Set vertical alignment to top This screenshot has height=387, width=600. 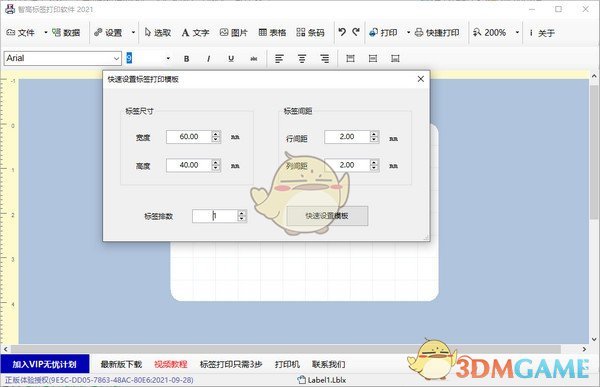click(x=350, y=59)
